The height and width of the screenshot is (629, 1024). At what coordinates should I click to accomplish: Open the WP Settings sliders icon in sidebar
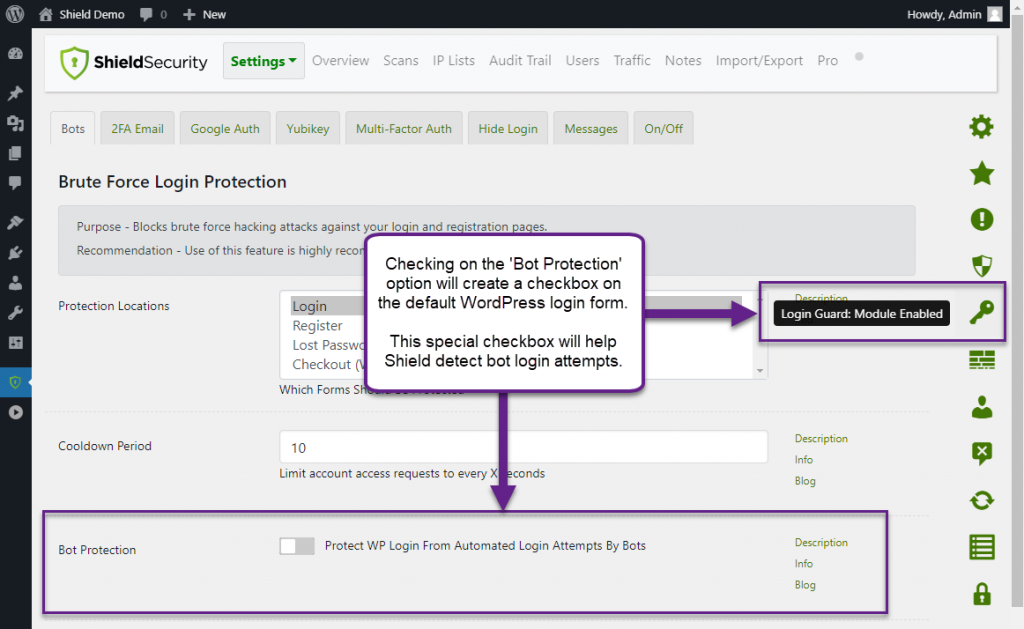(15, 342)
